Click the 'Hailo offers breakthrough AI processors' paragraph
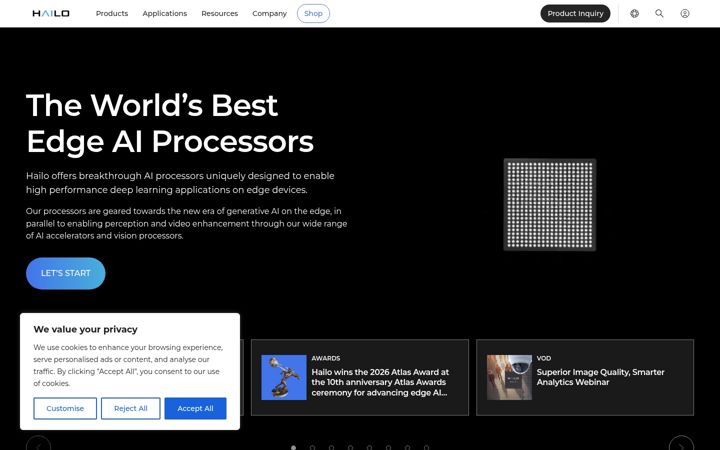The width and height of the screenshot is (720, 450). pos(180,183)
